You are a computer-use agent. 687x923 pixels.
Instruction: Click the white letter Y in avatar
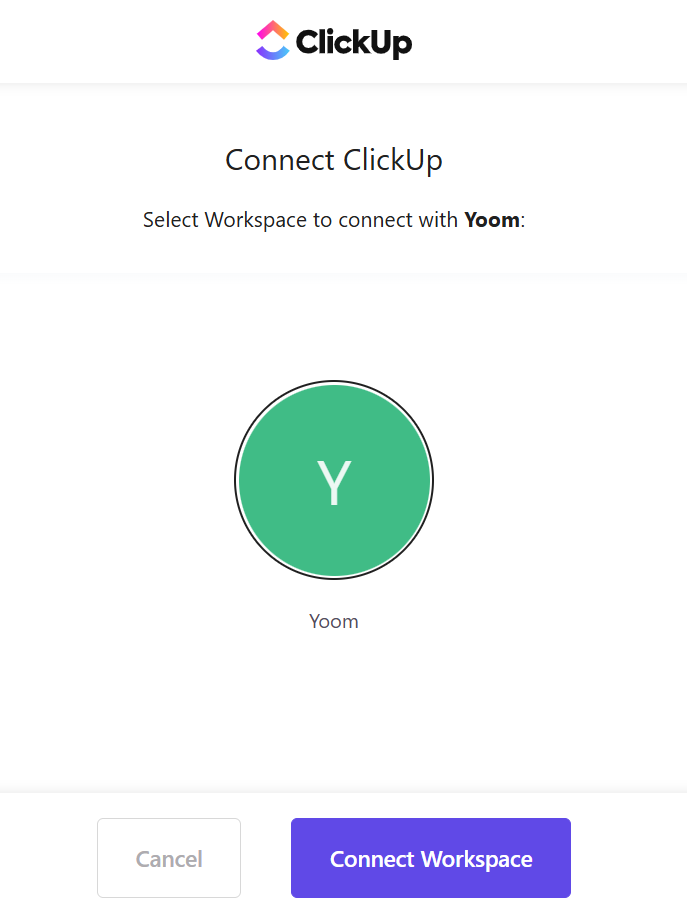(x=334, y=483)
